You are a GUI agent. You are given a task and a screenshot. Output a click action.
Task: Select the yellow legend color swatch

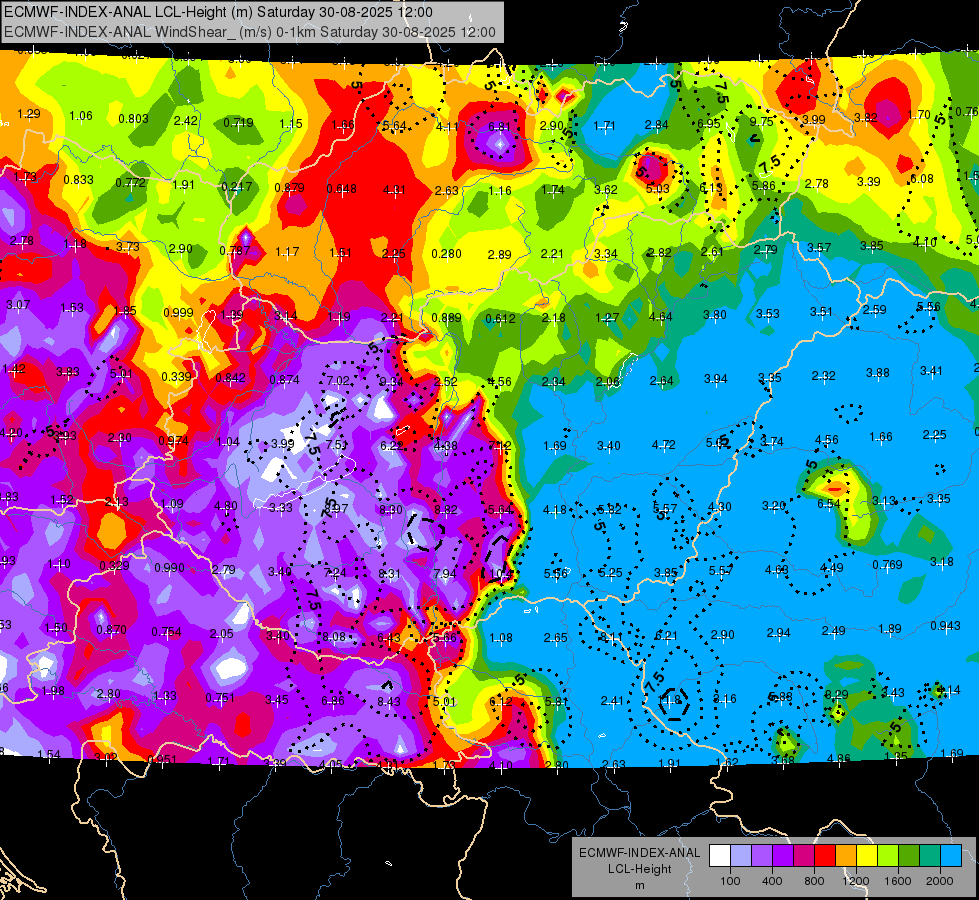pos(867,856)
